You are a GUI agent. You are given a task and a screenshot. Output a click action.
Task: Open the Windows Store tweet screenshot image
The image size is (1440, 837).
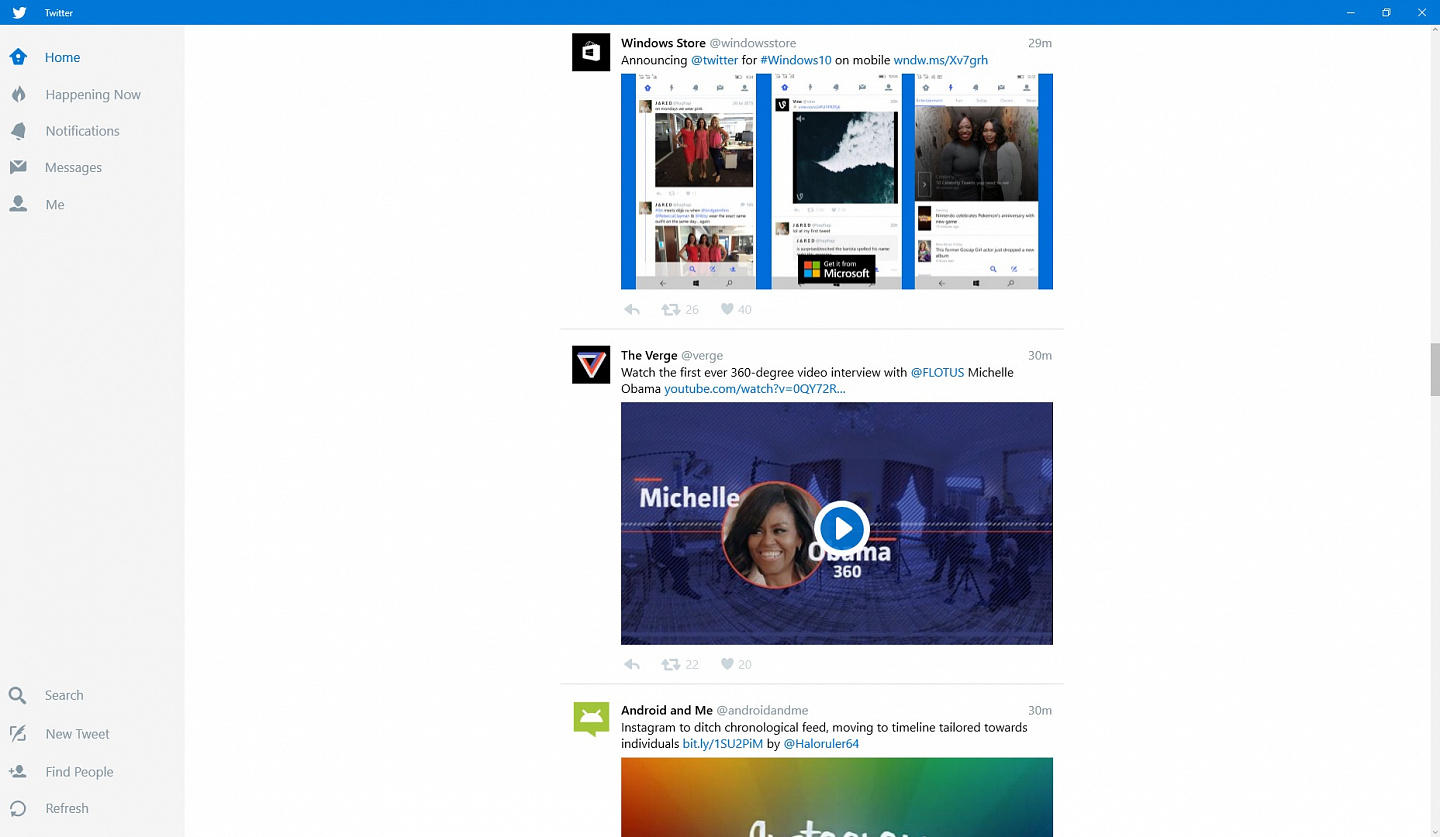click(837, 181)
